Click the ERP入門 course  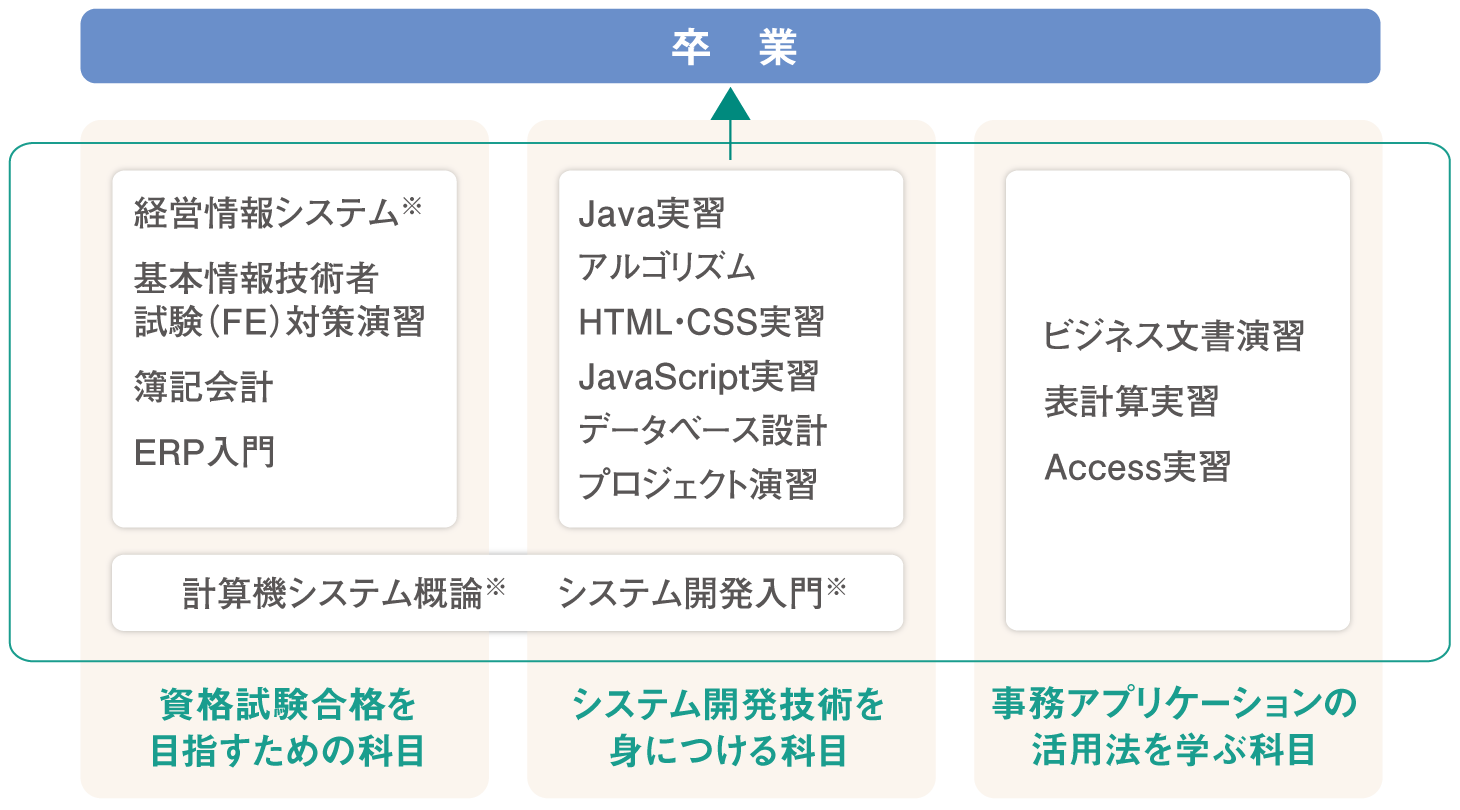204,451
